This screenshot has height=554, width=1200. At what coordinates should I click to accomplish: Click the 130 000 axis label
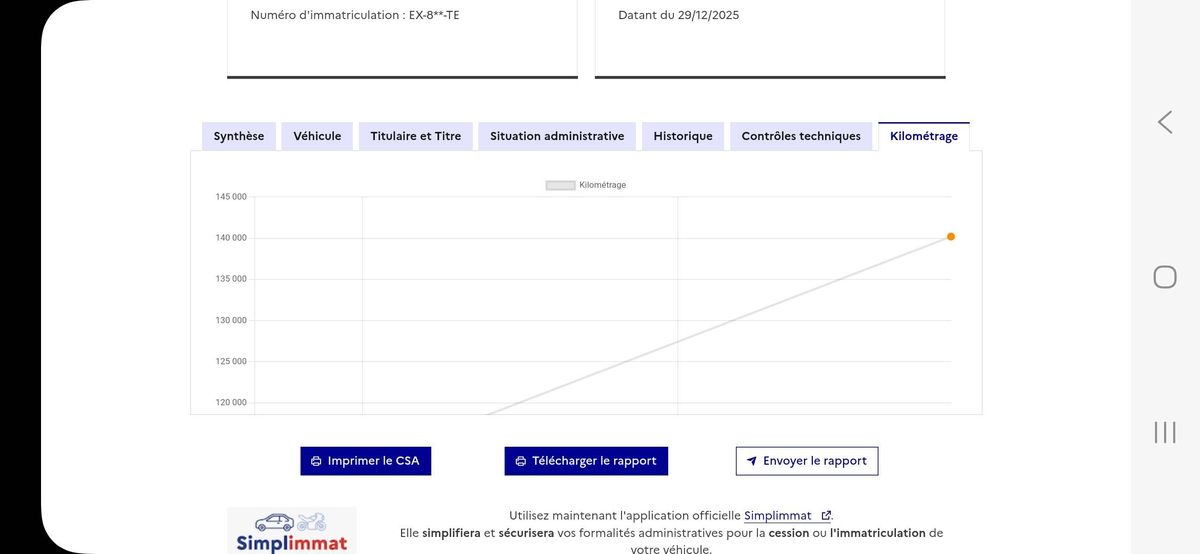(231, 320)
